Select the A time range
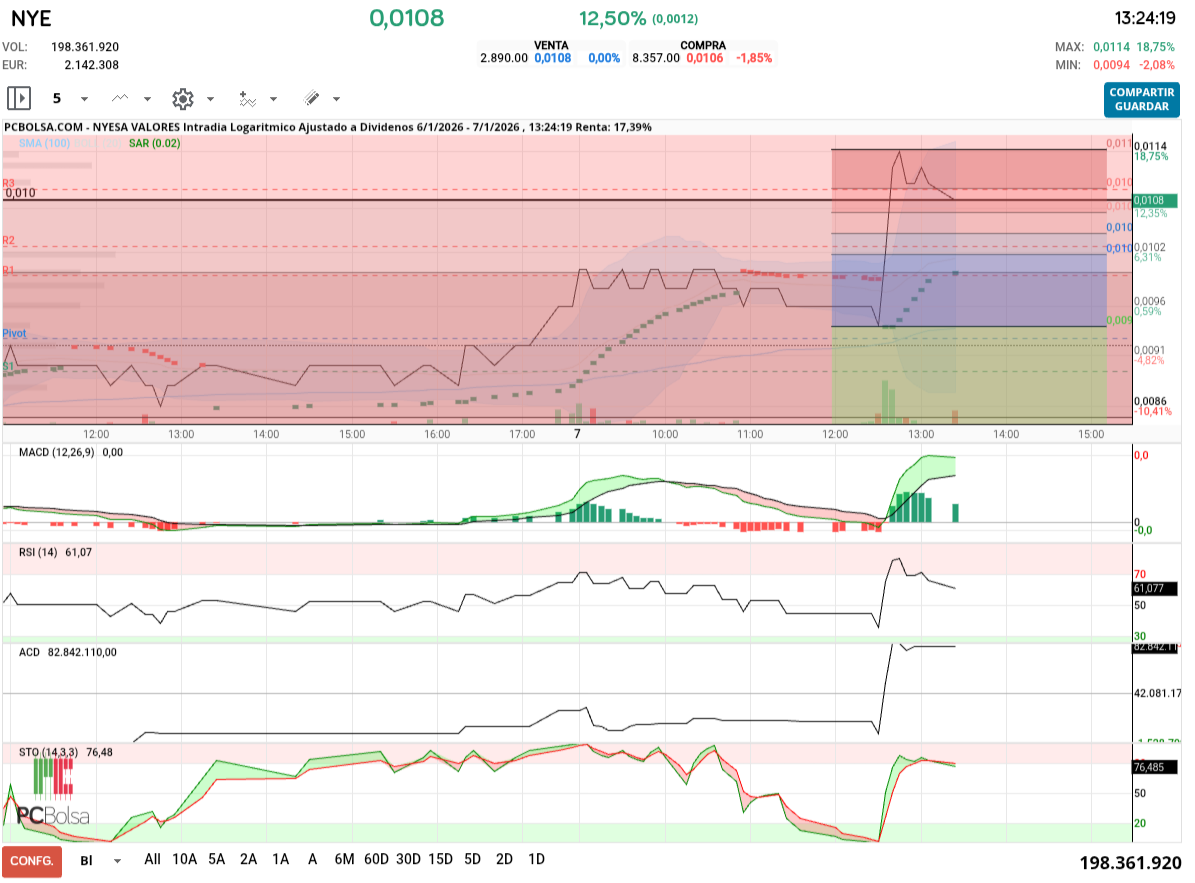The image size is (1195, 883). click(312, 859)
